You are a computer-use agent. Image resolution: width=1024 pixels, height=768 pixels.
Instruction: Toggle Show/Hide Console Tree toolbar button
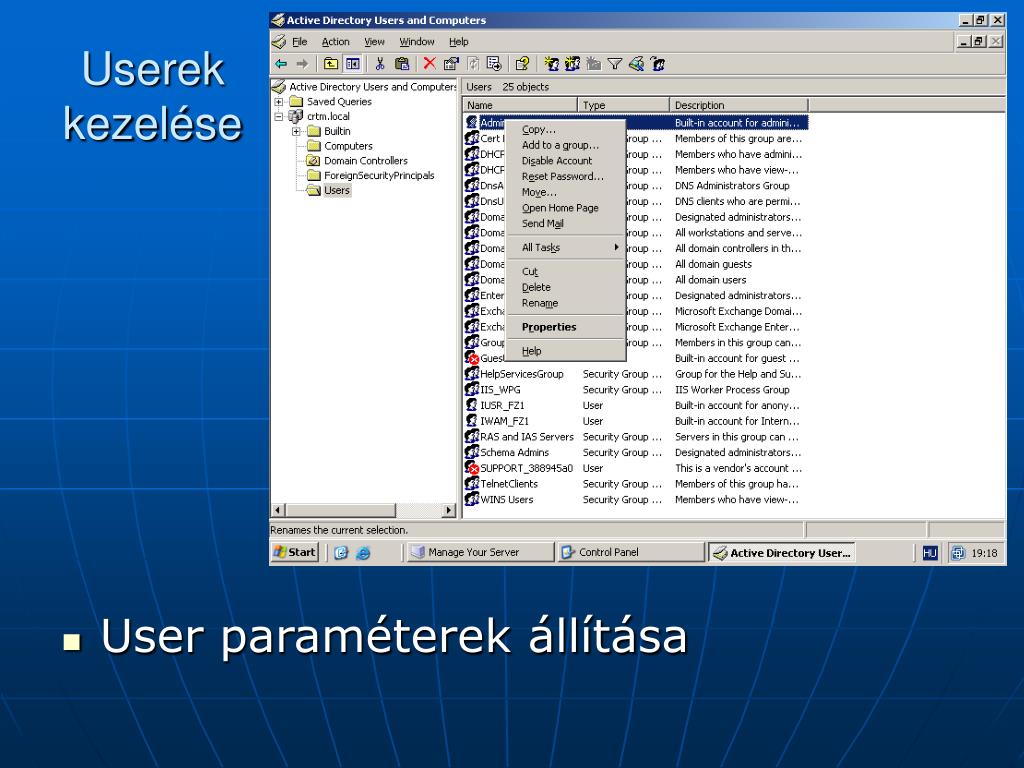click(x=353, y=64)
